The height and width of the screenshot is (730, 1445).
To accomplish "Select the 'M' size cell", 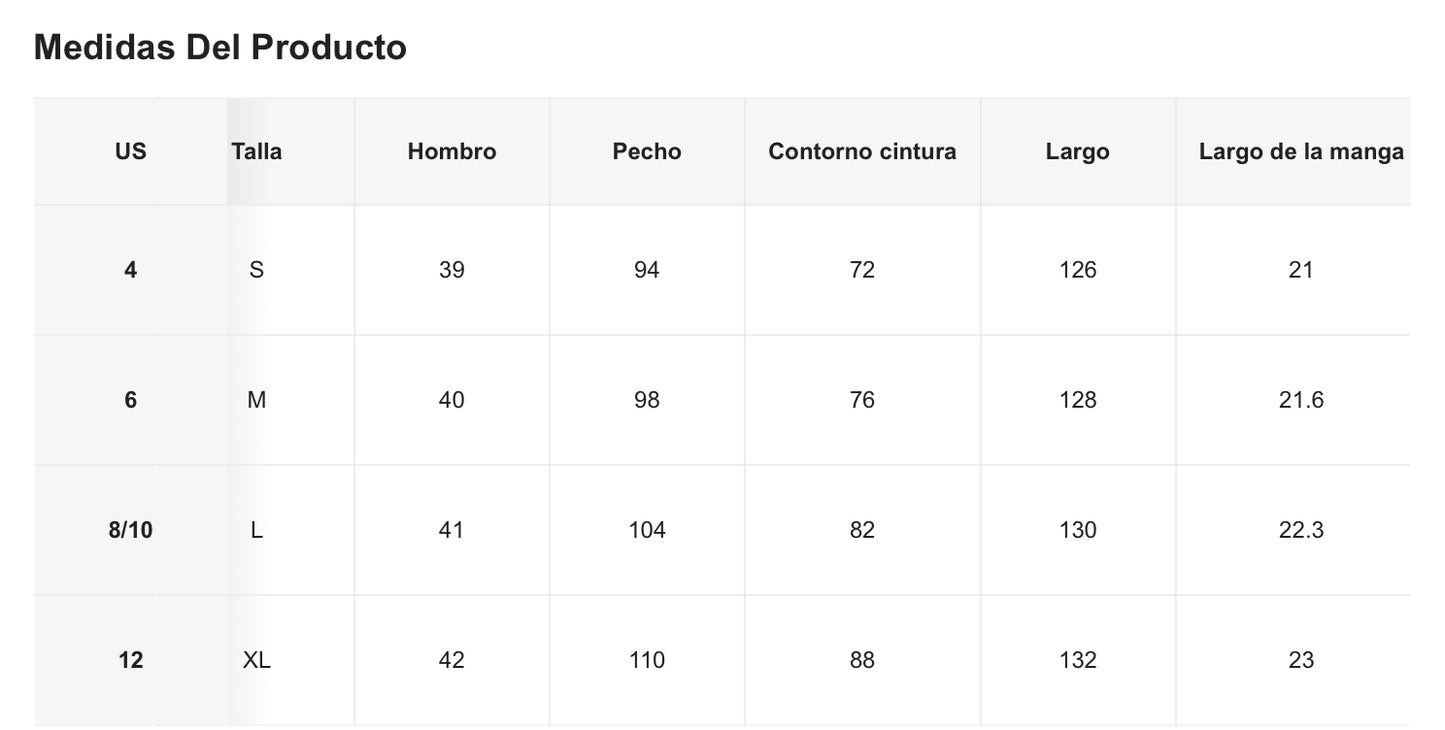I will (256, 400).
